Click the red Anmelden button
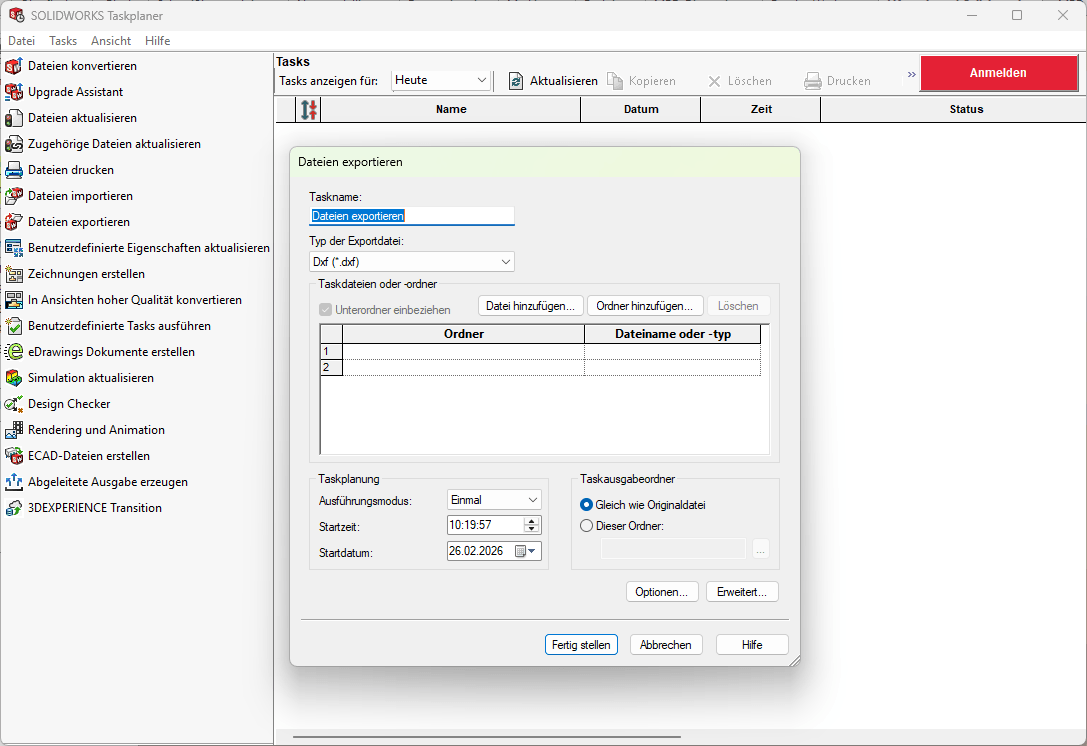The image size is (1087, 746). tap(999, 73)
